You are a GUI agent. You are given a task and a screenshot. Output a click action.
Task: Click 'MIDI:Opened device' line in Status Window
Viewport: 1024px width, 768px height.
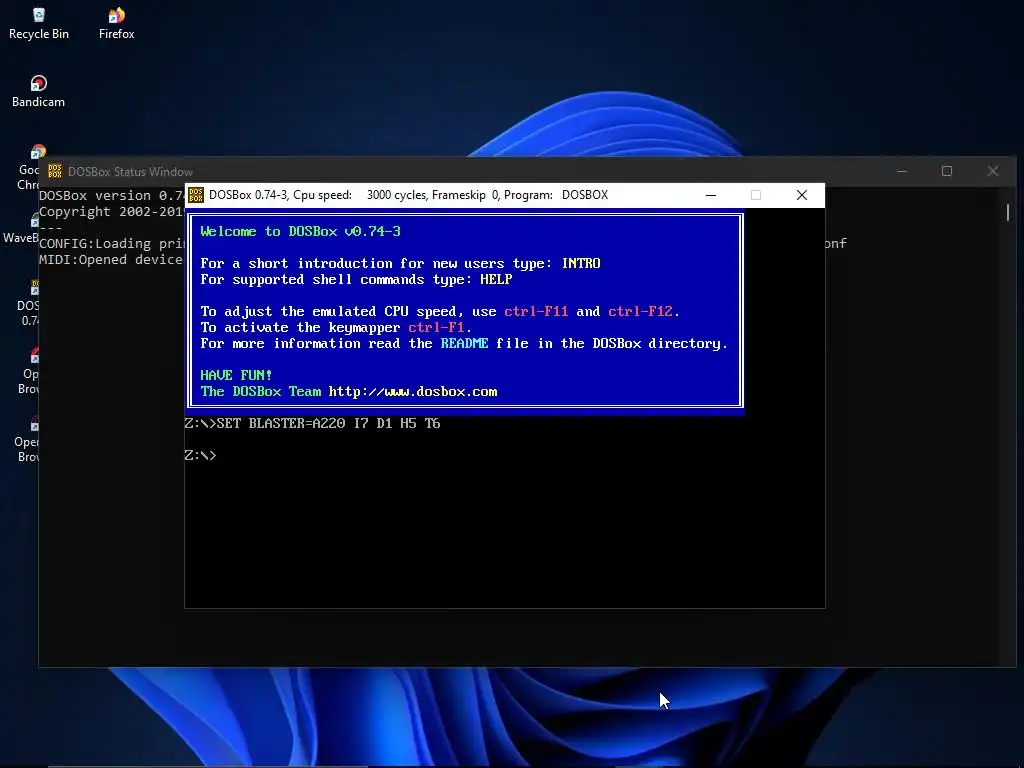111,259
